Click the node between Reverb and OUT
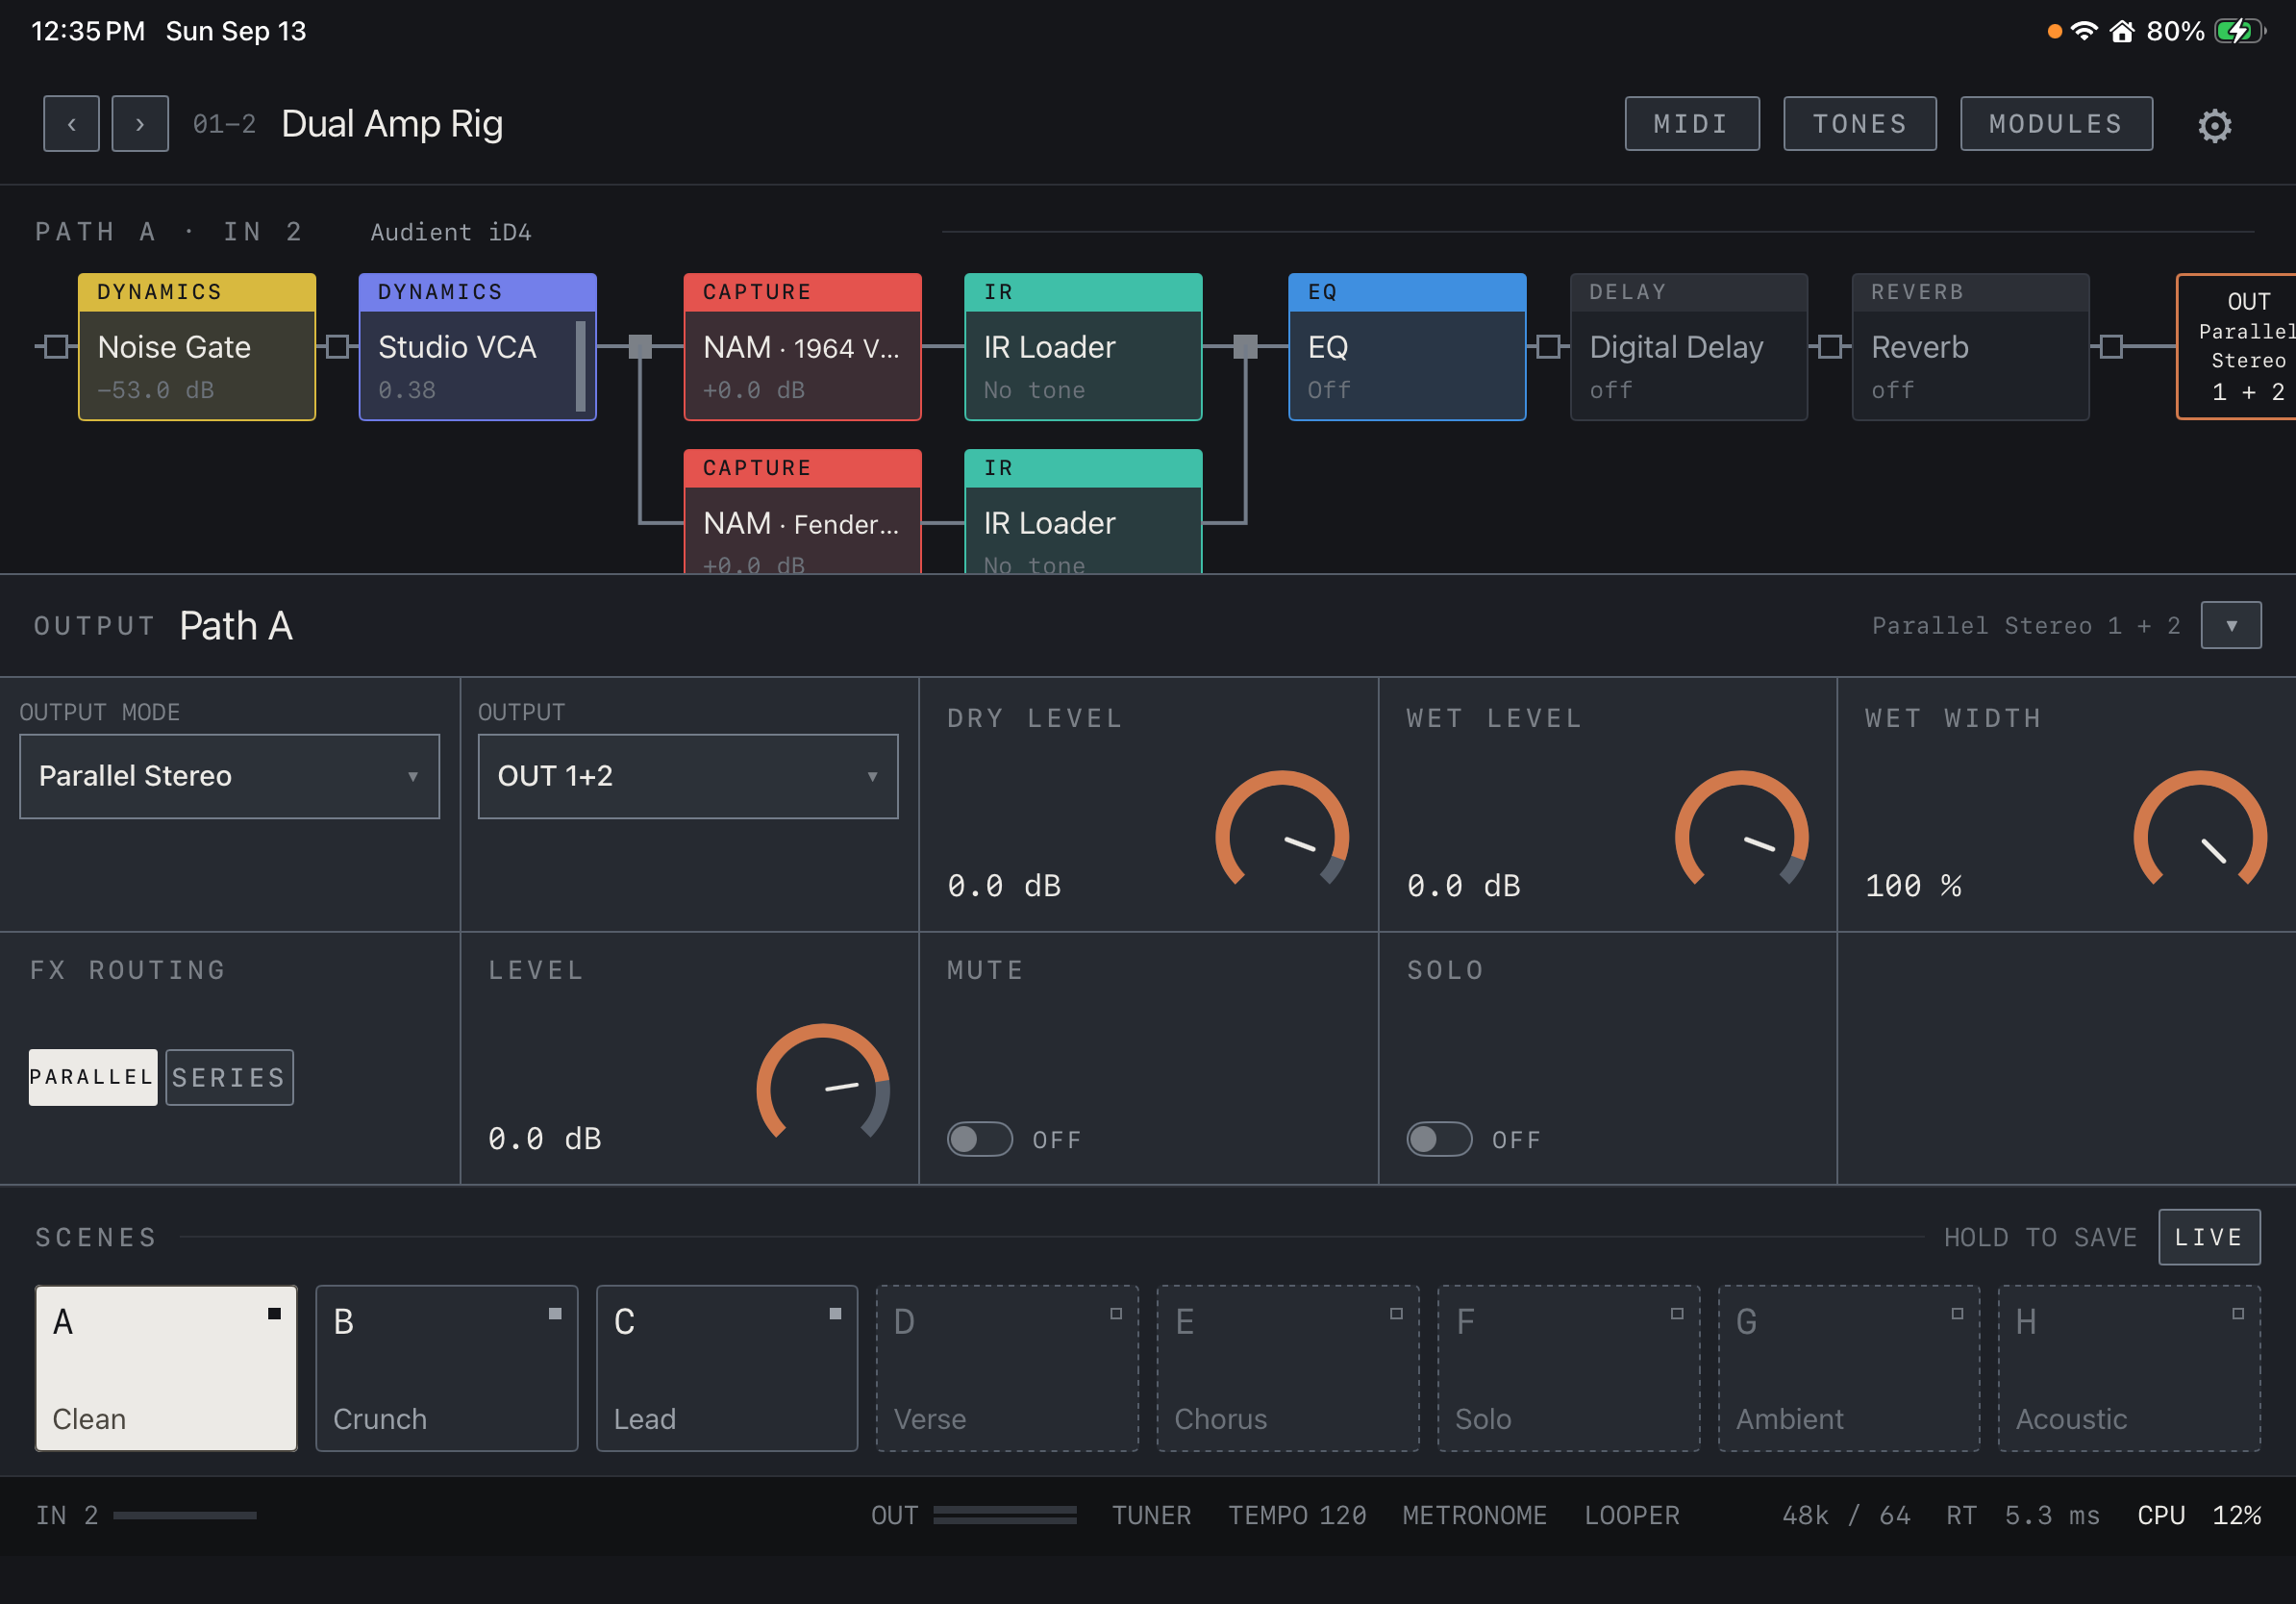The height and width of the screenshot is (1604, 2296). click(x=2111, y=347)
